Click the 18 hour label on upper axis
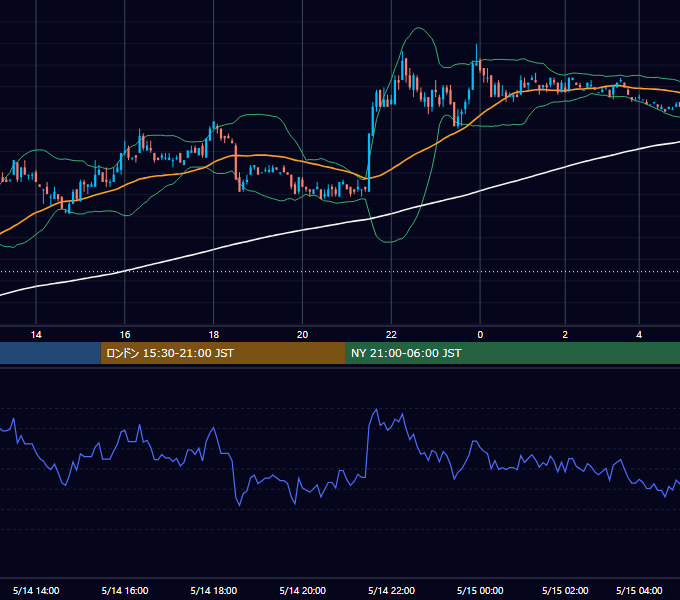Screen dimensions: 680x600 pyautogui.click(x=214, y=335)
